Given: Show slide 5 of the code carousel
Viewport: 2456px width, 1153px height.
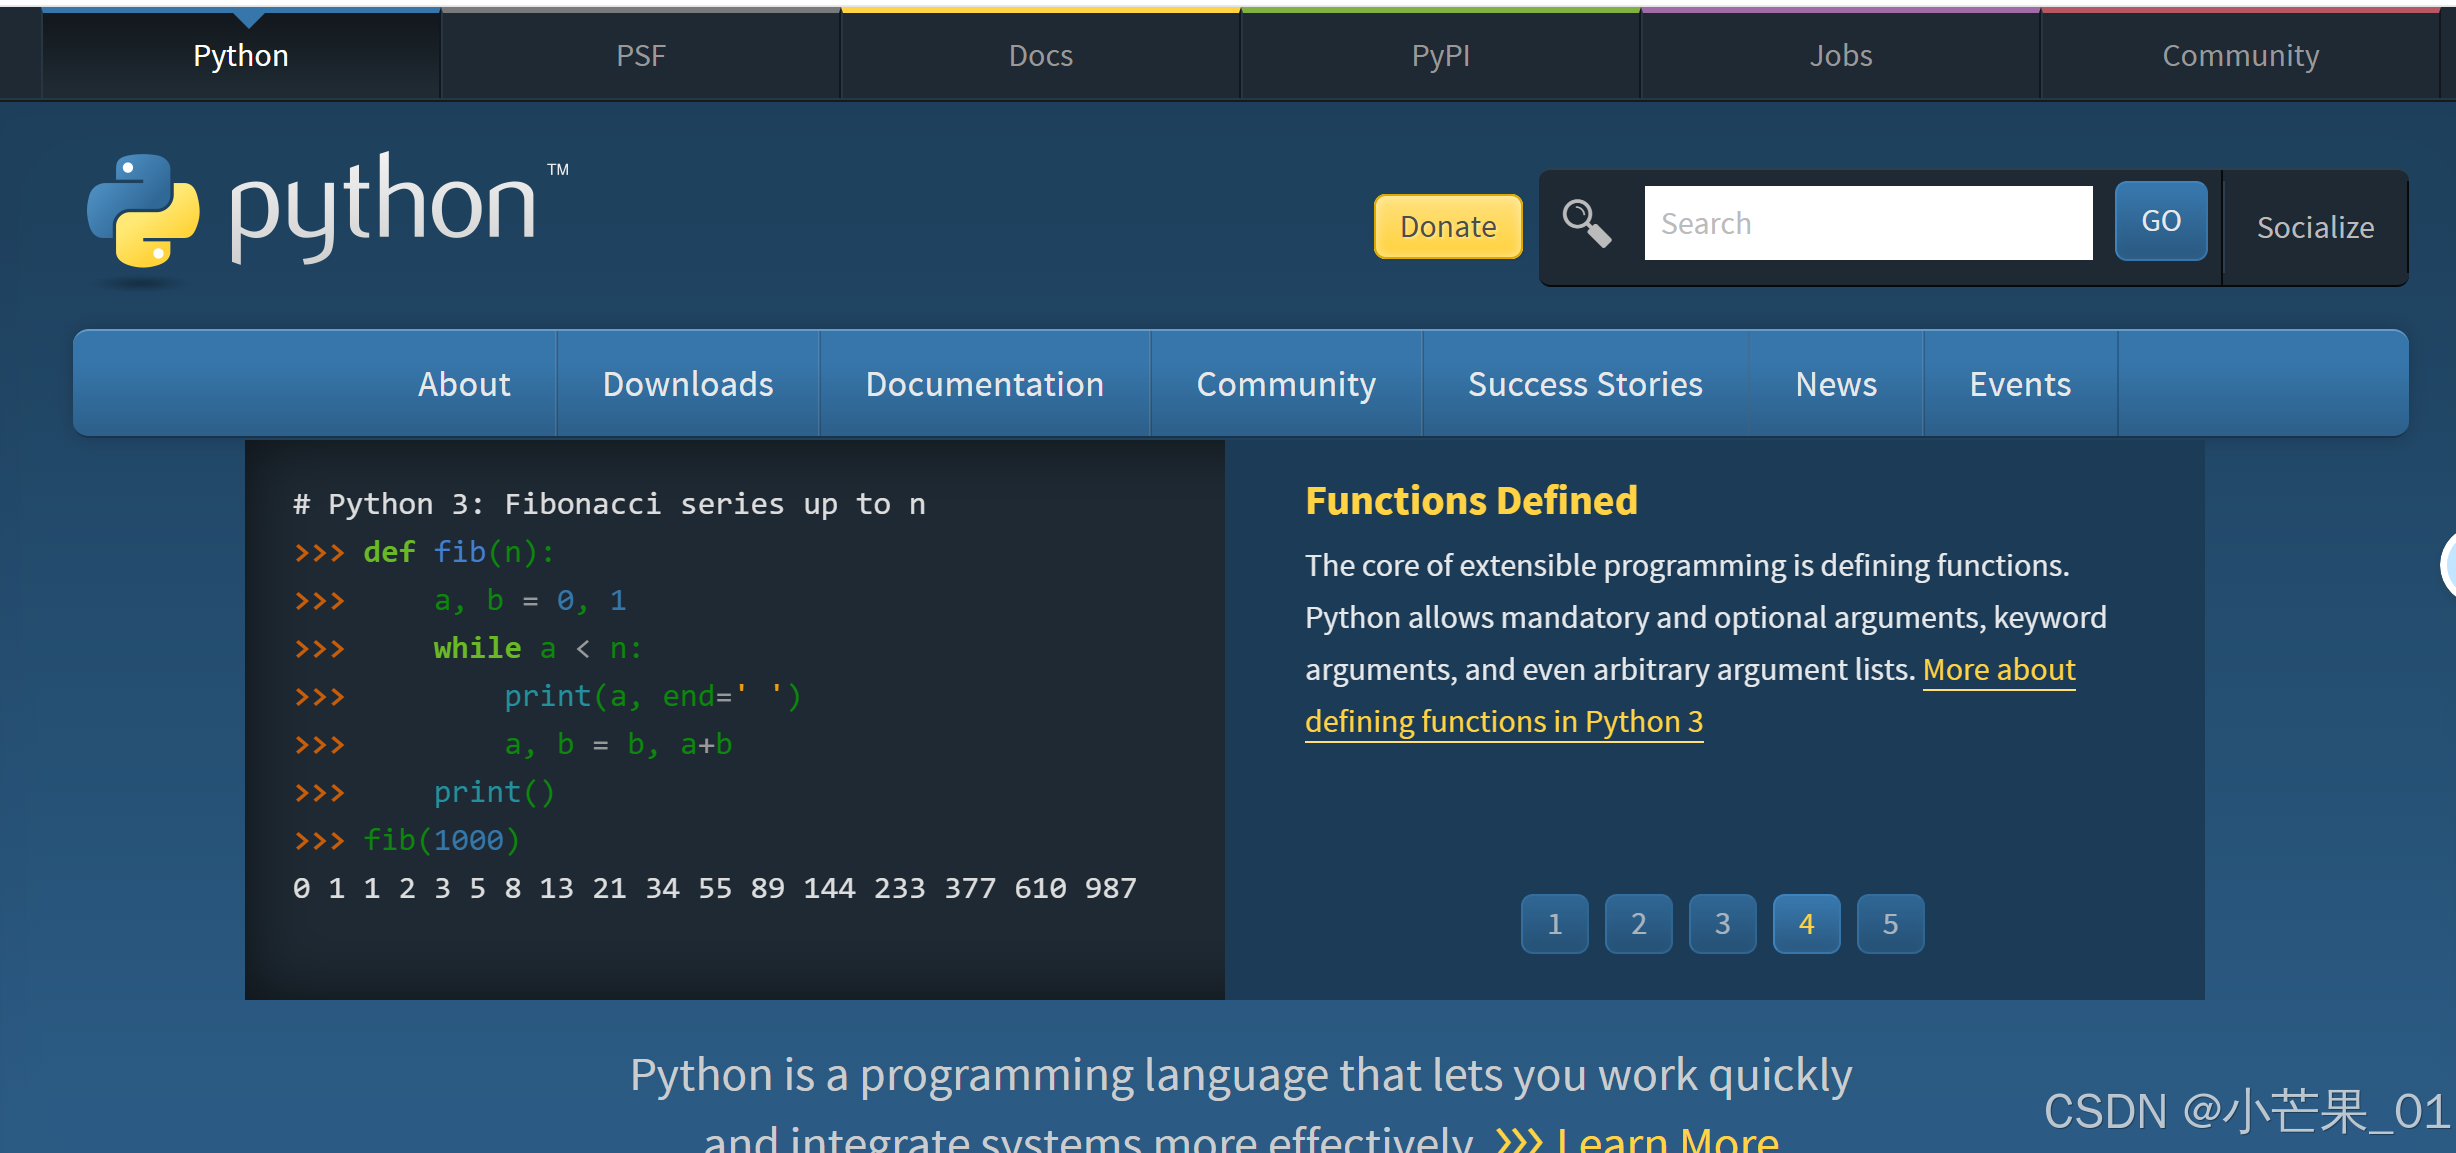Looking at the screenshot, I should pyautogui.click(x=1891, y=923).
